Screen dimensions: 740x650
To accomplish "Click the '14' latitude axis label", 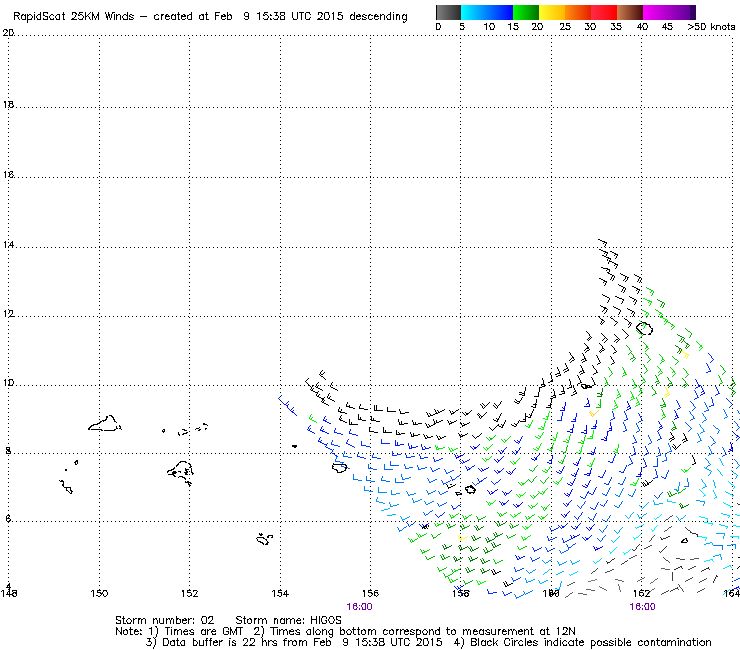I will tap(8, 245).
